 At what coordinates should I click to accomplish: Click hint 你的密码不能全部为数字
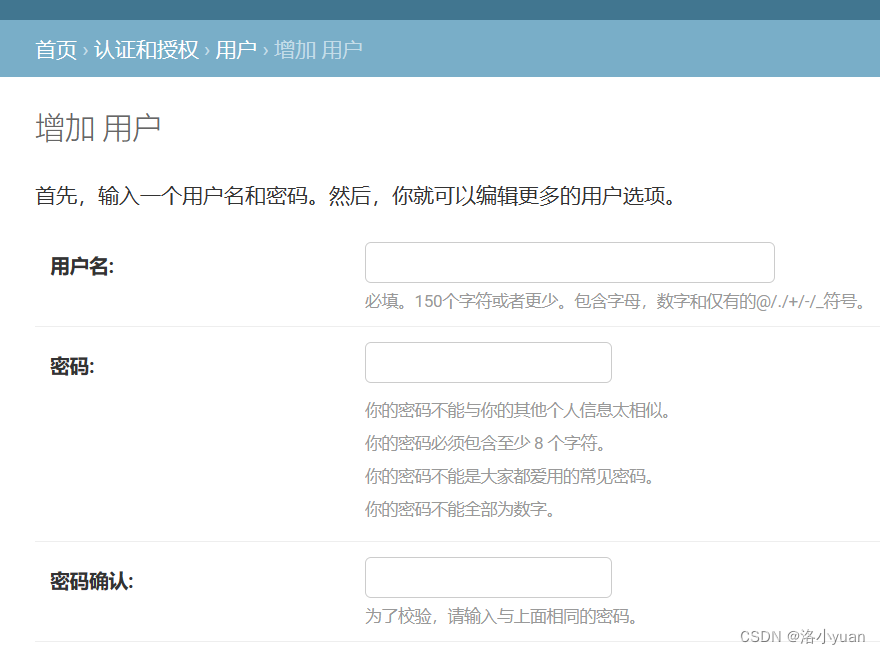[460, 509]
